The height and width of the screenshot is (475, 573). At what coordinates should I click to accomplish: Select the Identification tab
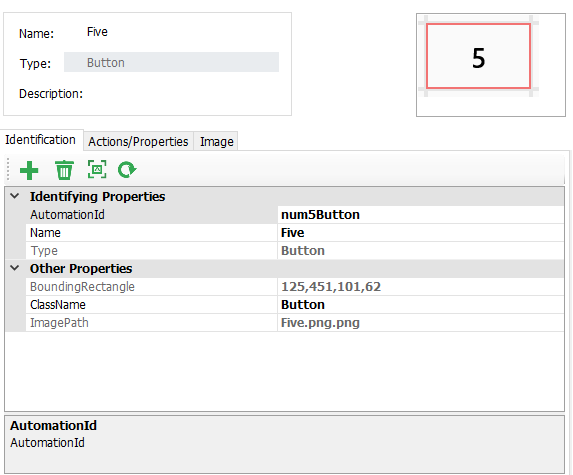[41, 140]
